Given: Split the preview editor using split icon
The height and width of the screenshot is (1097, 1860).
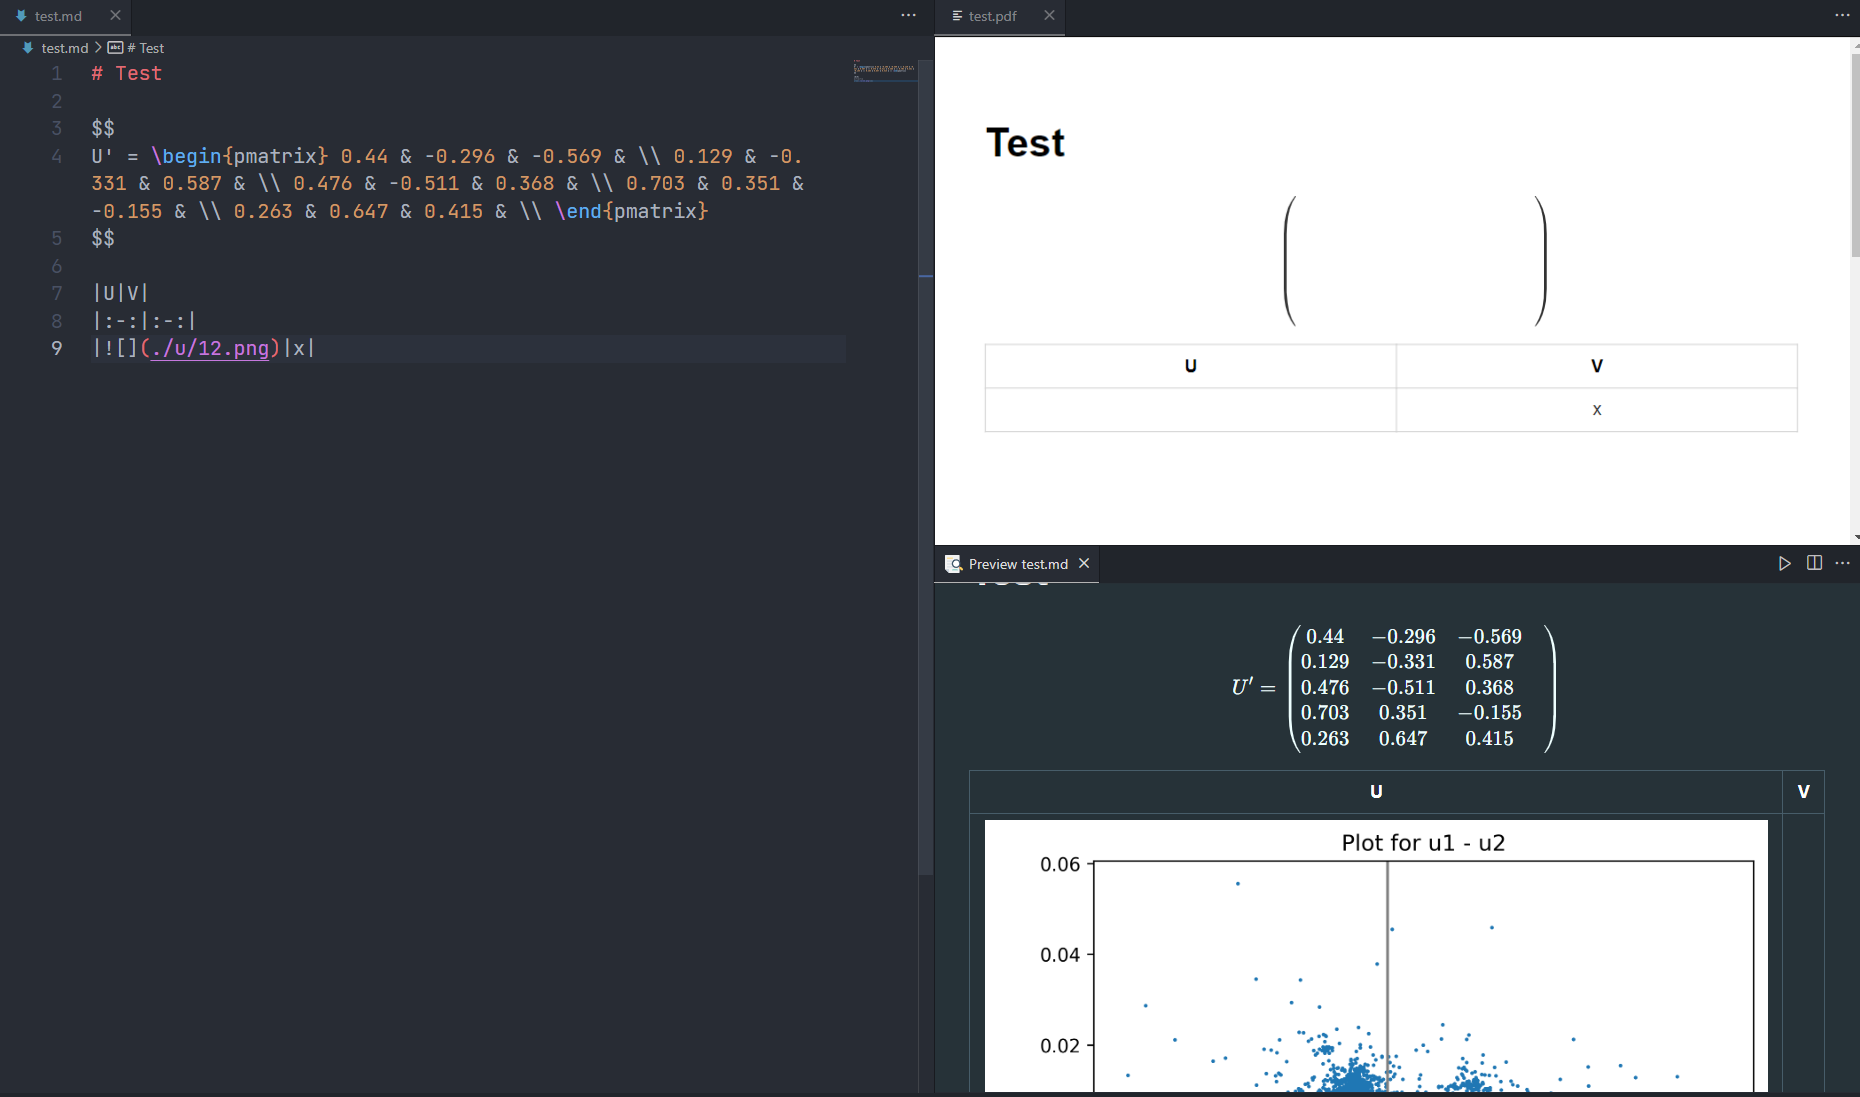Looking at the screenshot, I should [1815, 563].
